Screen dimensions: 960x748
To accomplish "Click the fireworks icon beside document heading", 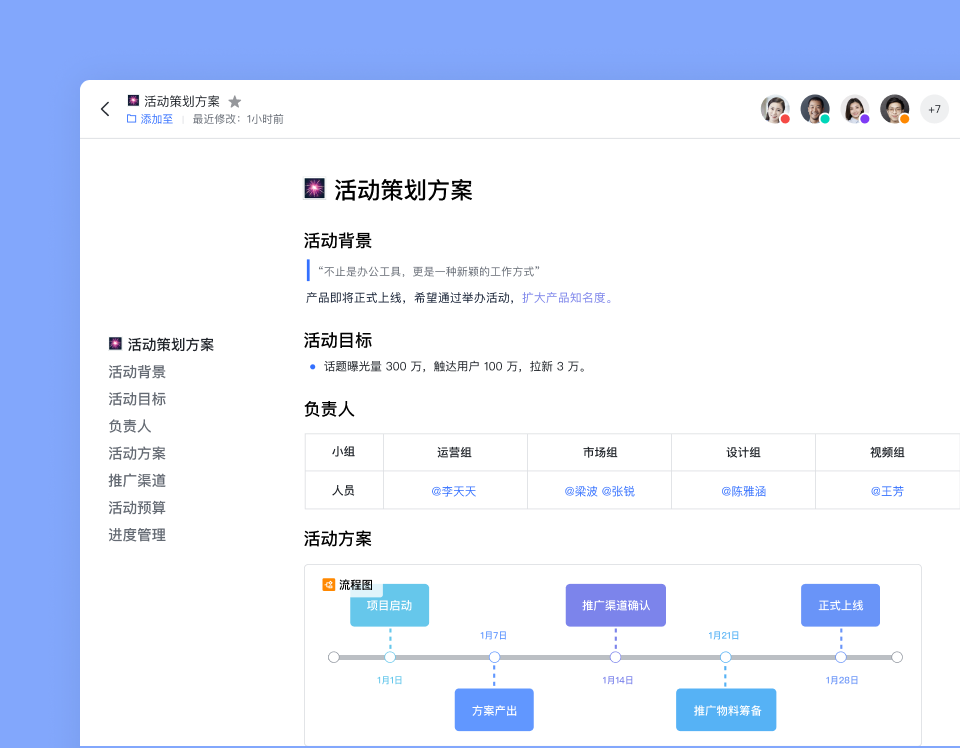I will [x=315, y=189].
